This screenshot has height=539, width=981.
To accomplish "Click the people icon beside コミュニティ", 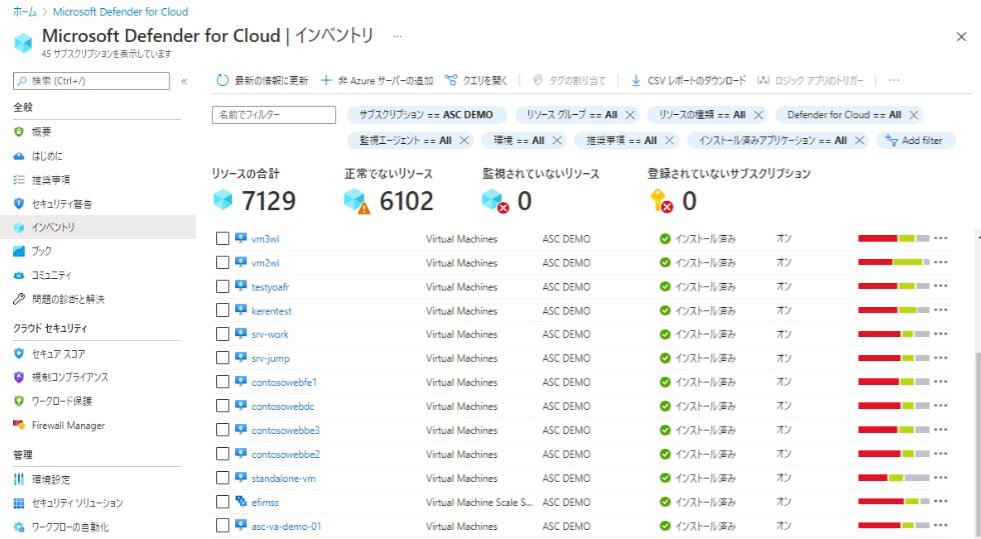I will [19, 275].
